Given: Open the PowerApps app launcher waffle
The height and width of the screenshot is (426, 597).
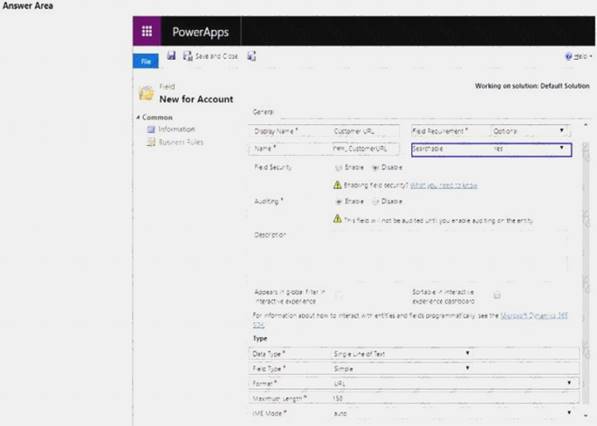Looking at the screenshot, I should tap(147, 31).
